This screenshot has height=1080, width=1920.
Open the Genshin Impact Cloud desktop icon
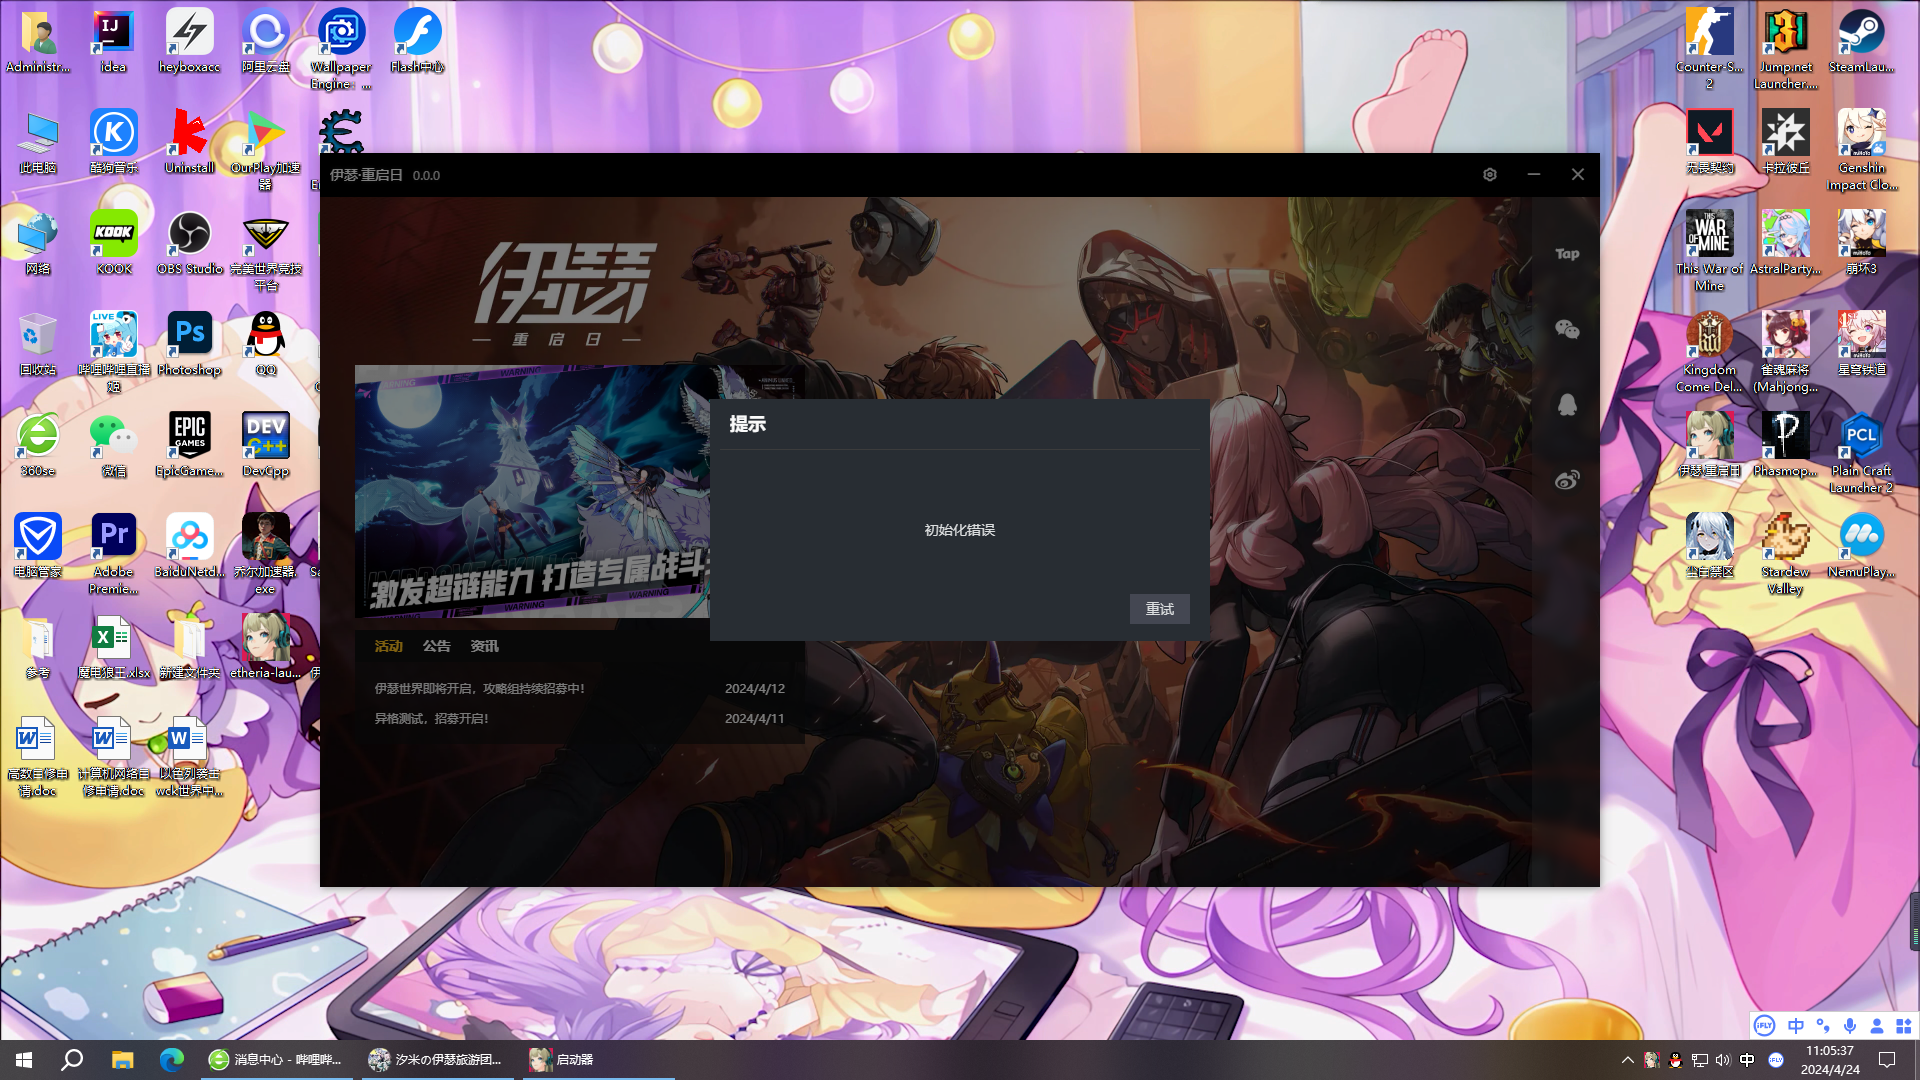(1861, 151)
